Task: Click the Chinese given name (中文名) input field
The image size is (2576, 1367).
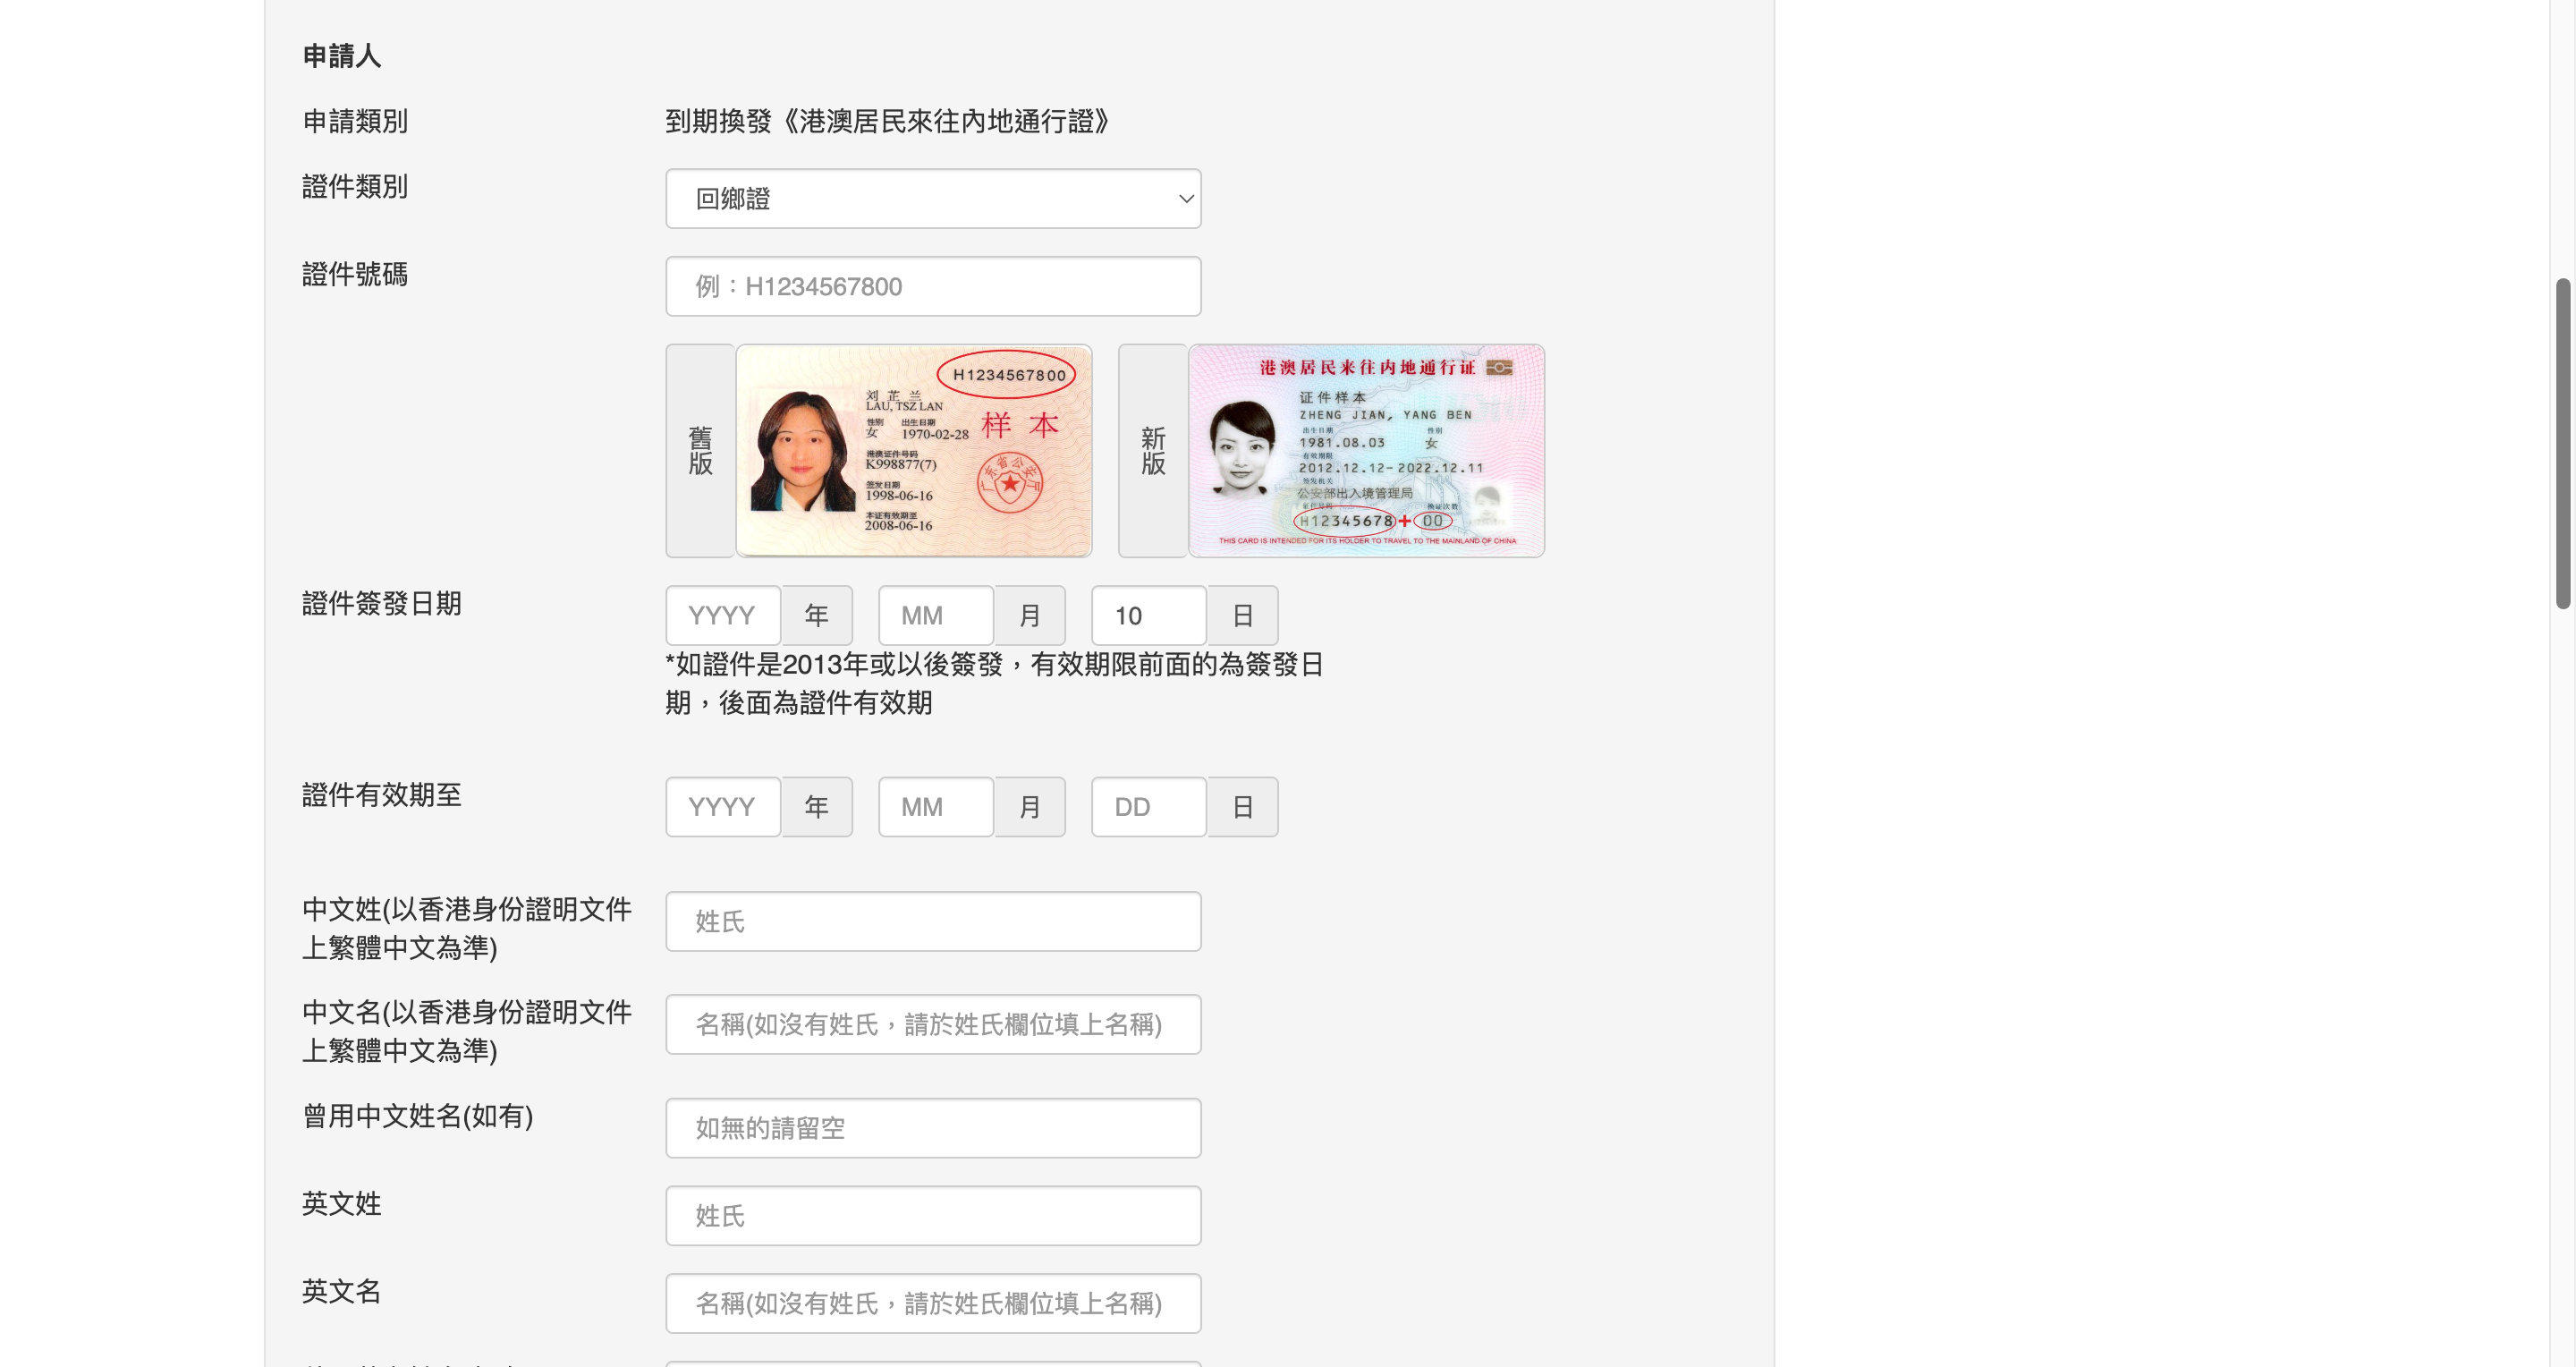Action: [932, 1024]
